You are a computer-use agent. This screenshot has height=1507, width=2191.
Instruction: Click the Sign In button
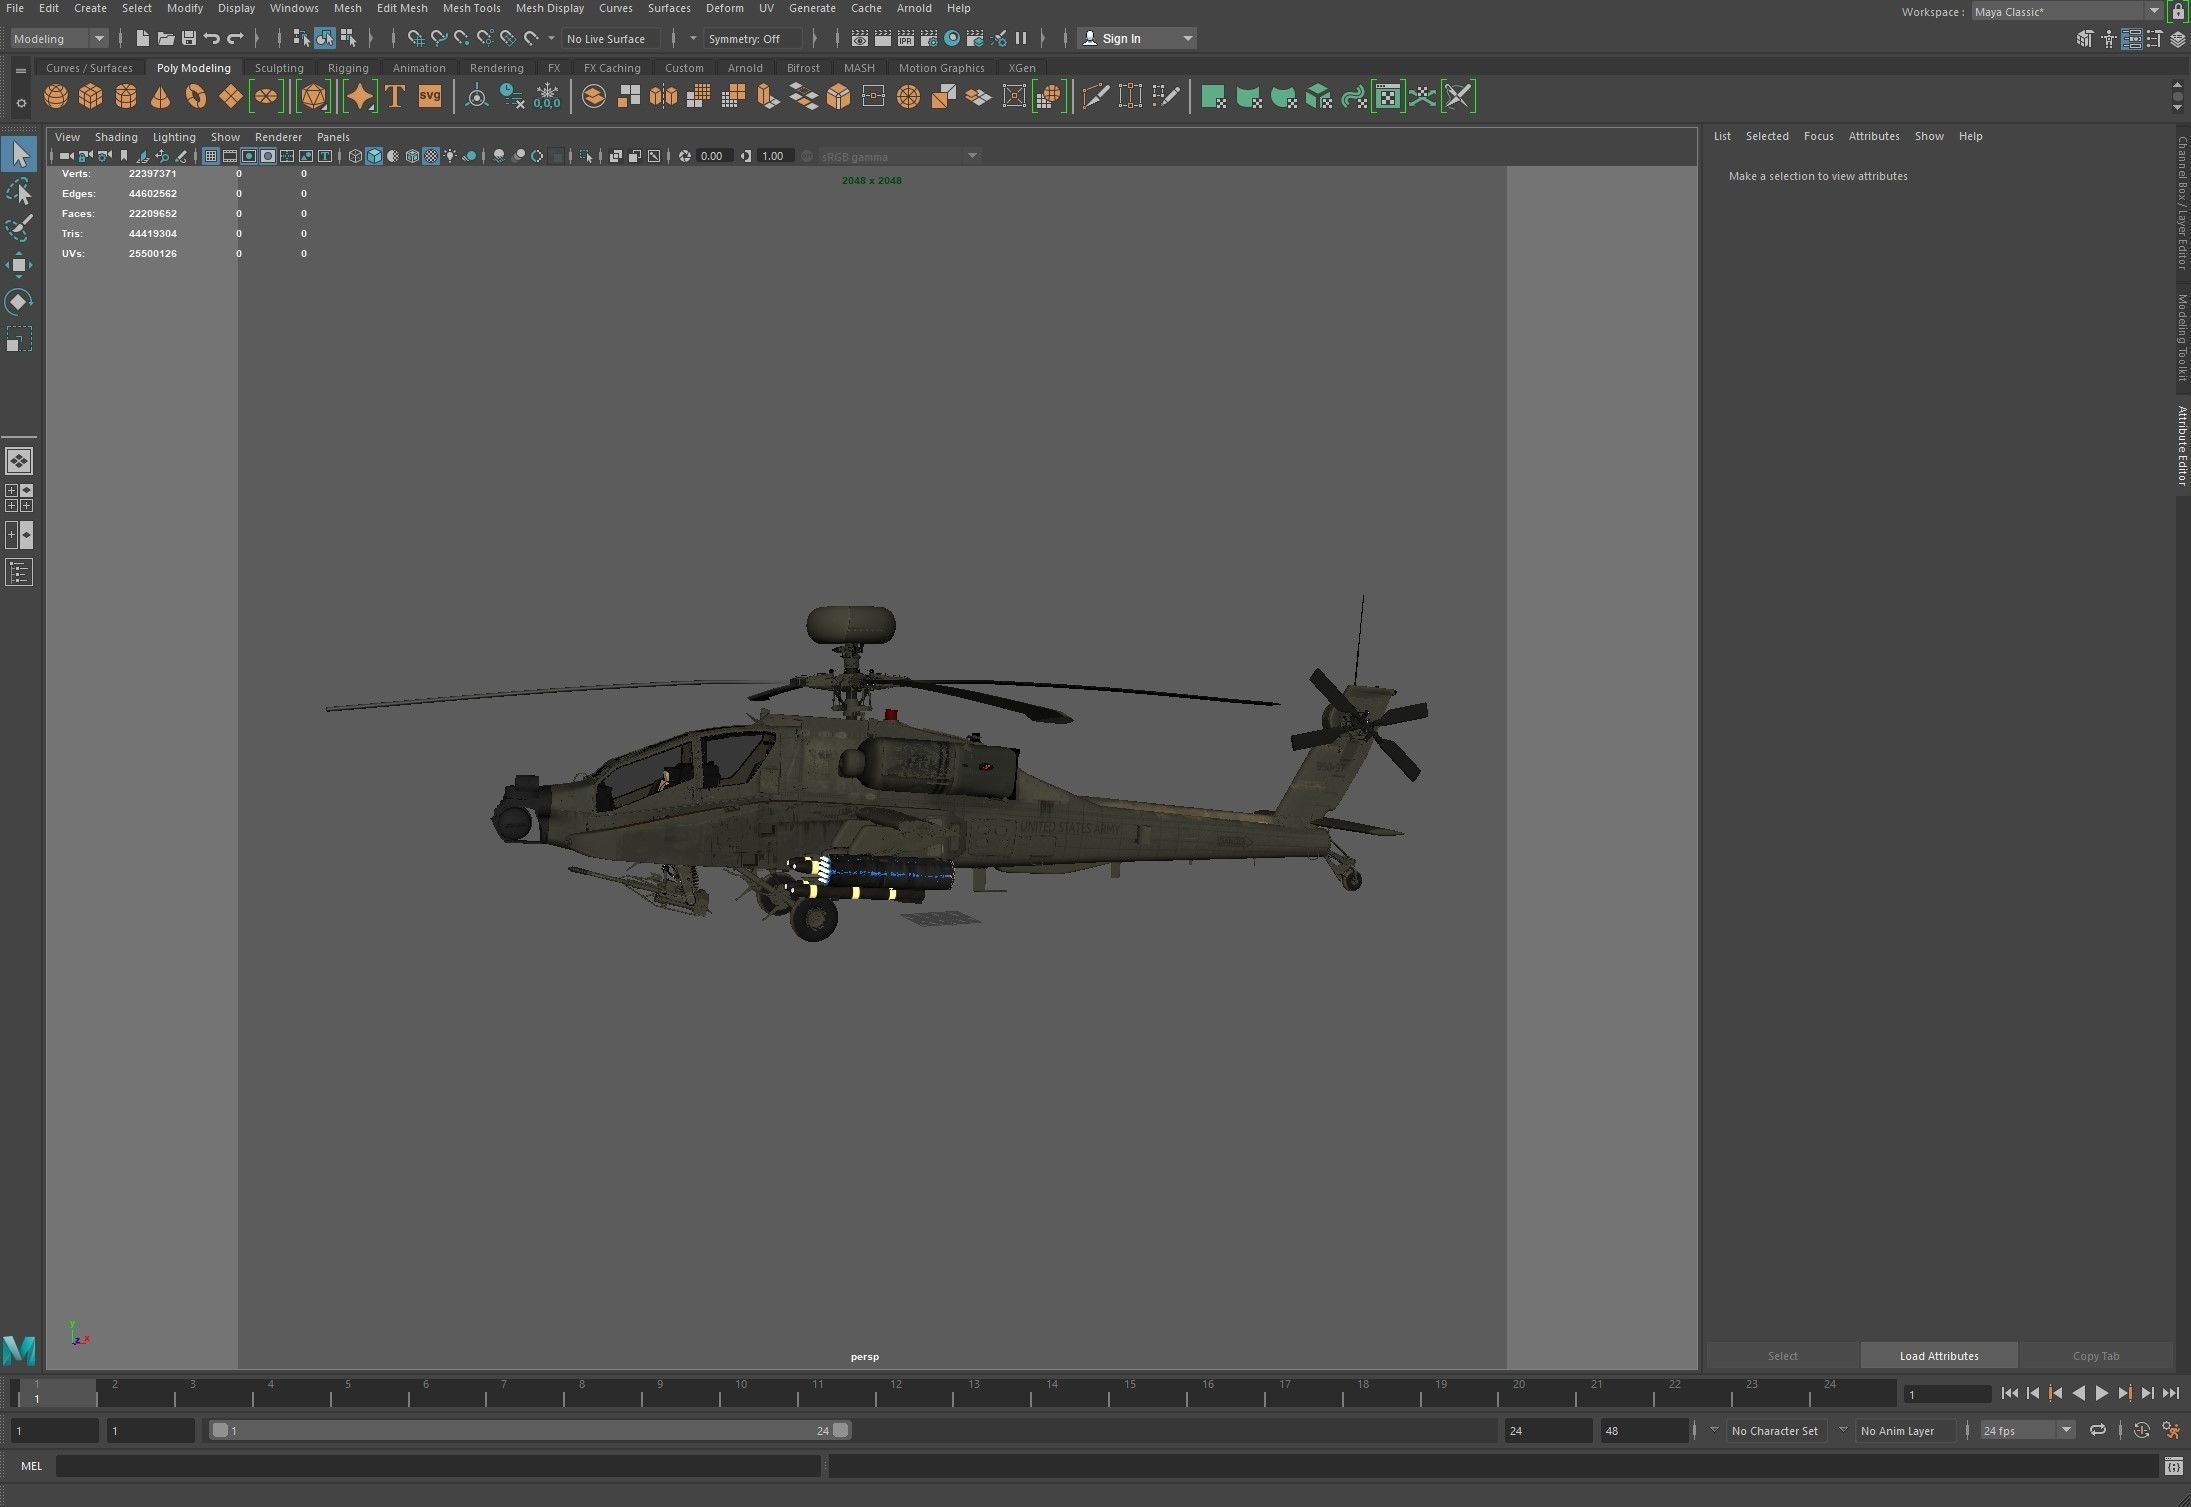tap(1121, 38)
